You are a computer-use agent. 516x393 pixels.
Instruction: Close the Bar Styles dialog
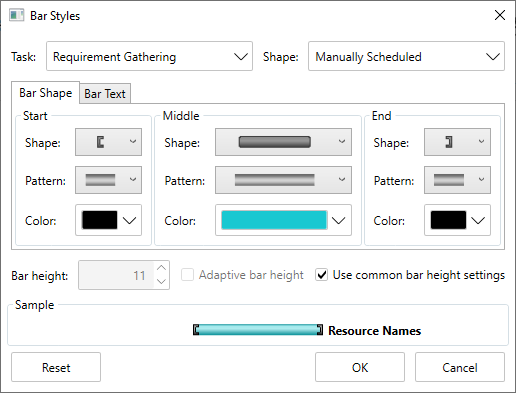pyautogui.click(x=500, y=15)
